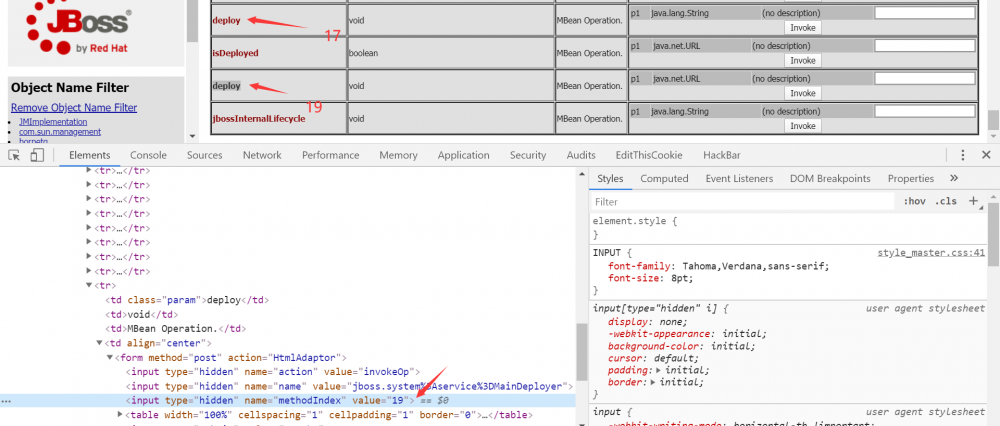Open the style_master.css:41 source link
The width and height of the screenshot is (1000, 426).
[x=931, y=253]
